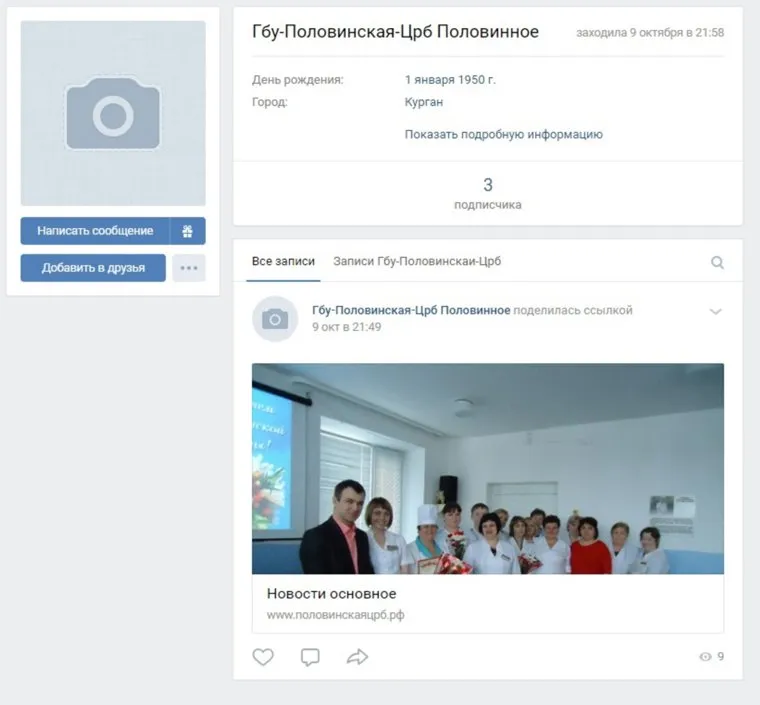This screenshot has height=705, width=760.
Task: Click the wall search magnifier icon
Action: point(717,262)
